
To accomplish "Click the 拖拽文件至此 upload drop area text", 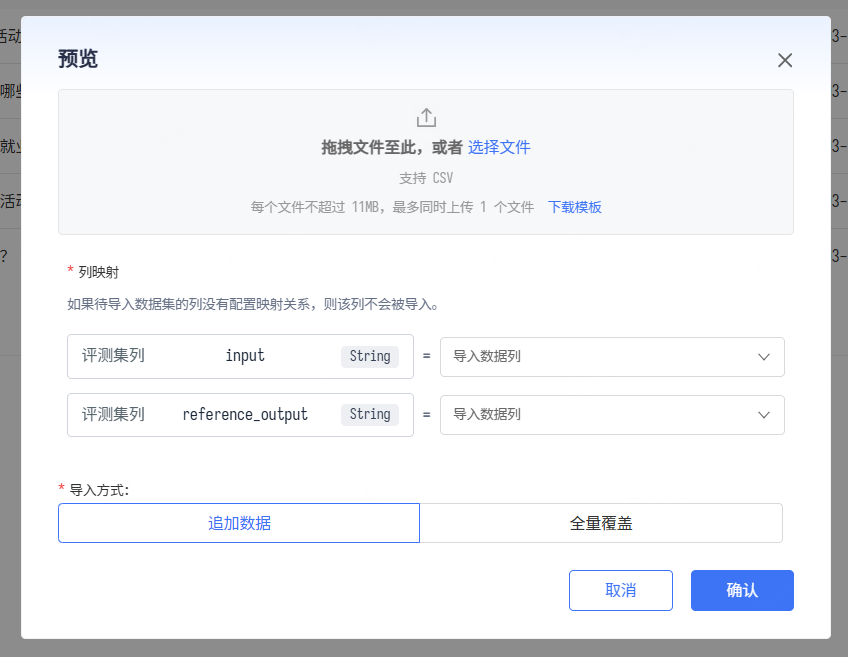I will pyautogui.click(x=392, y=147).
